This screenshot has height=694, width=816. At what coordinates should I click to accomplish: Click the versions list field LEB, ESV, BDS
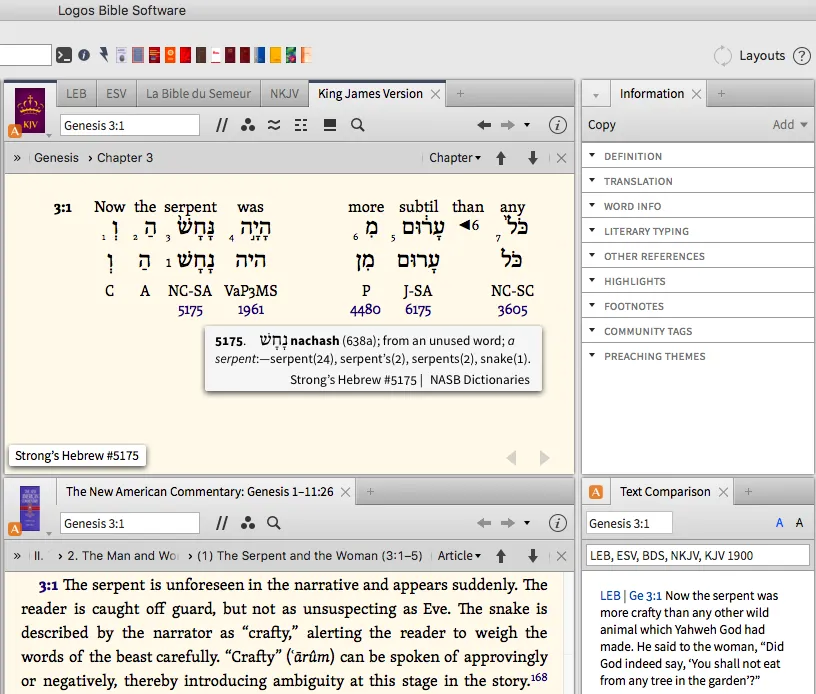click(697, 556)
